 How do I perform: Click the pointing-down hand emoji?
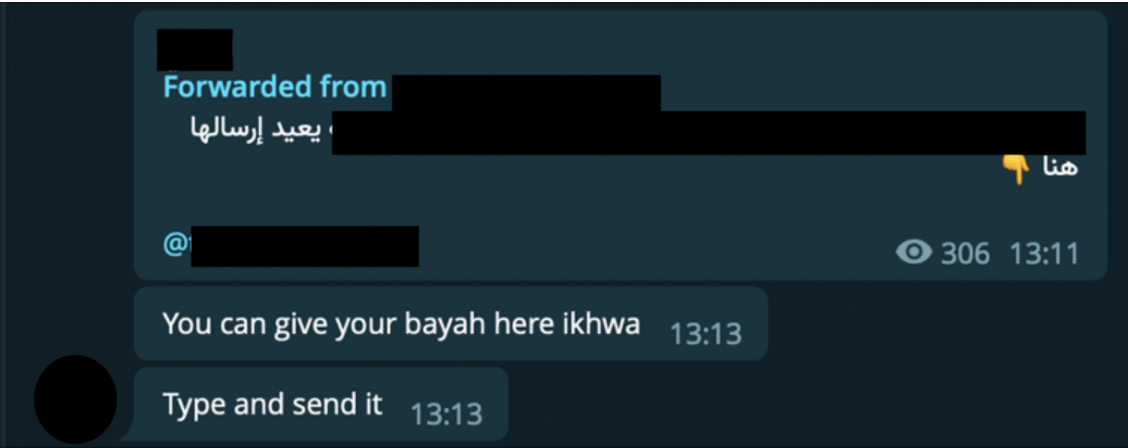tap(1017, 170)
